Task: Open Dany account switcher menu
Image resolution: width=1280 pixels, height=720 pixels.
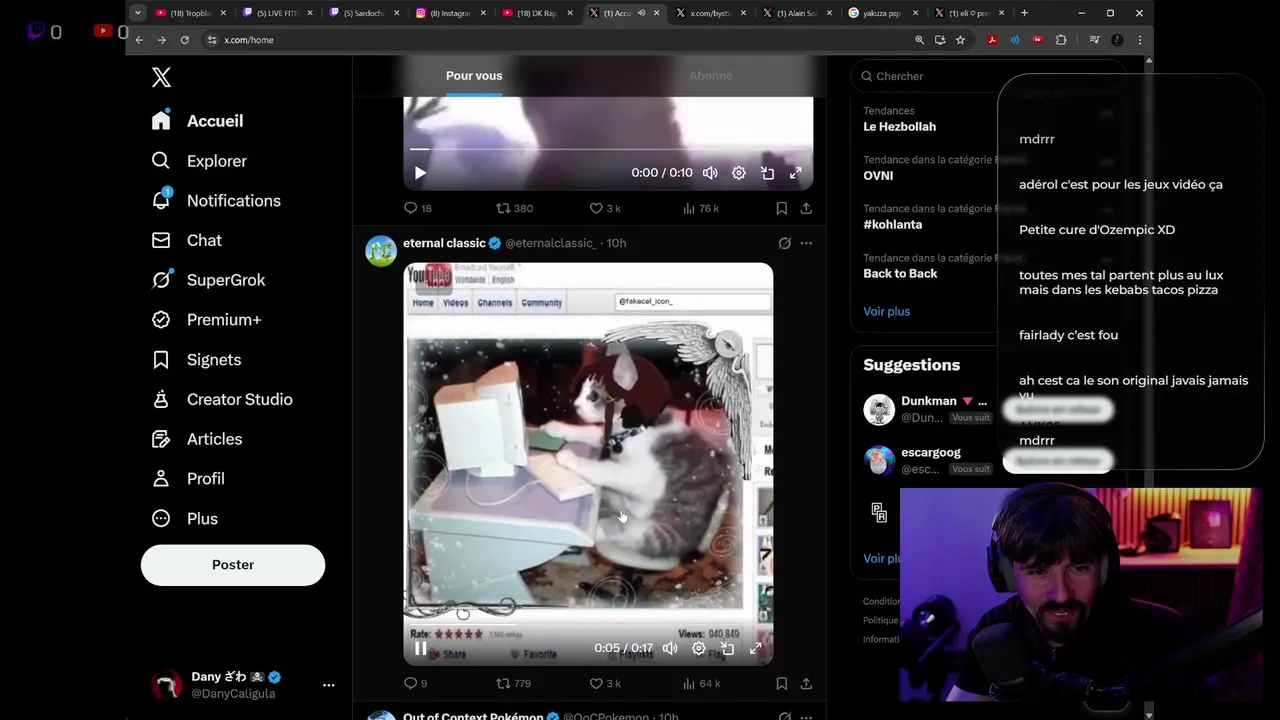Action: point(243,685)
